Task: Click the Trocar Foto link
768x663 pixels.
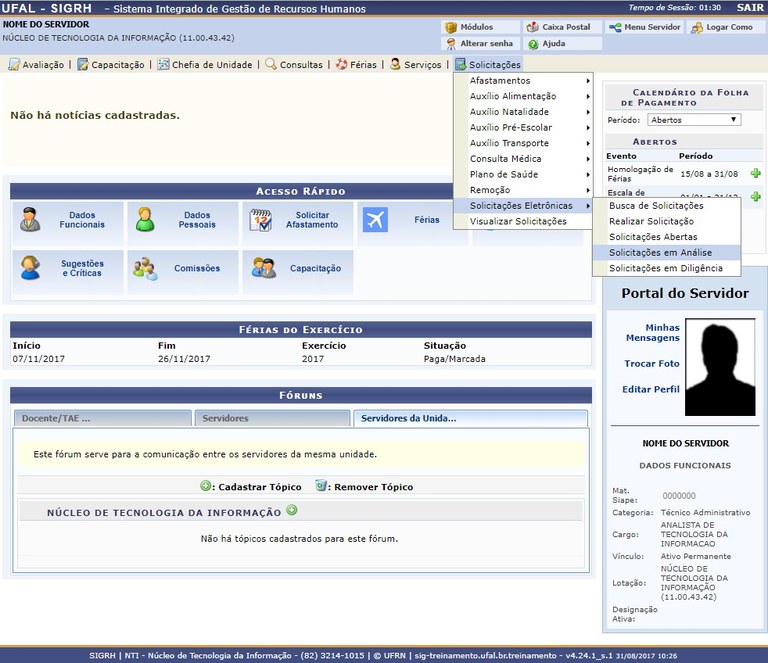Action: [651, 364]
